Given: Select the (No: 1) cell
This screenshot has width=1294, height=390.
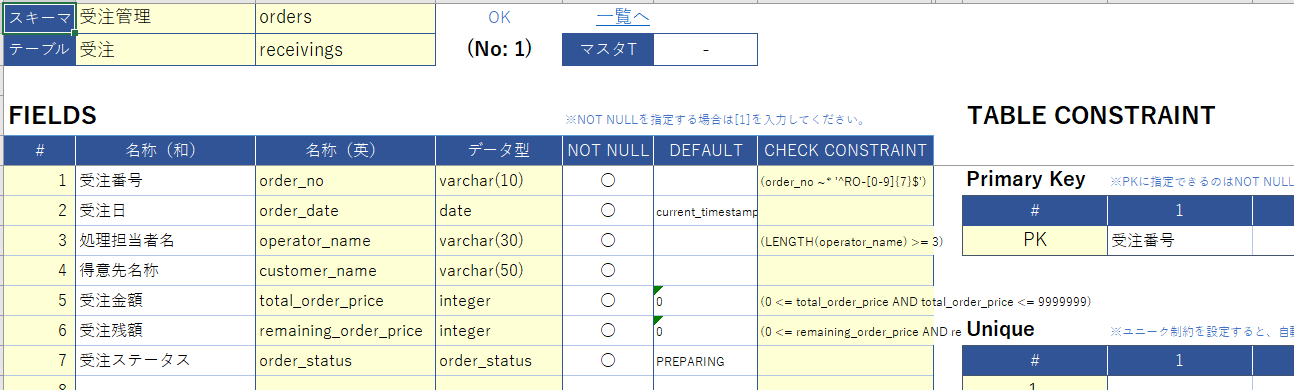Looking at the screenshot, I should 499,49.
